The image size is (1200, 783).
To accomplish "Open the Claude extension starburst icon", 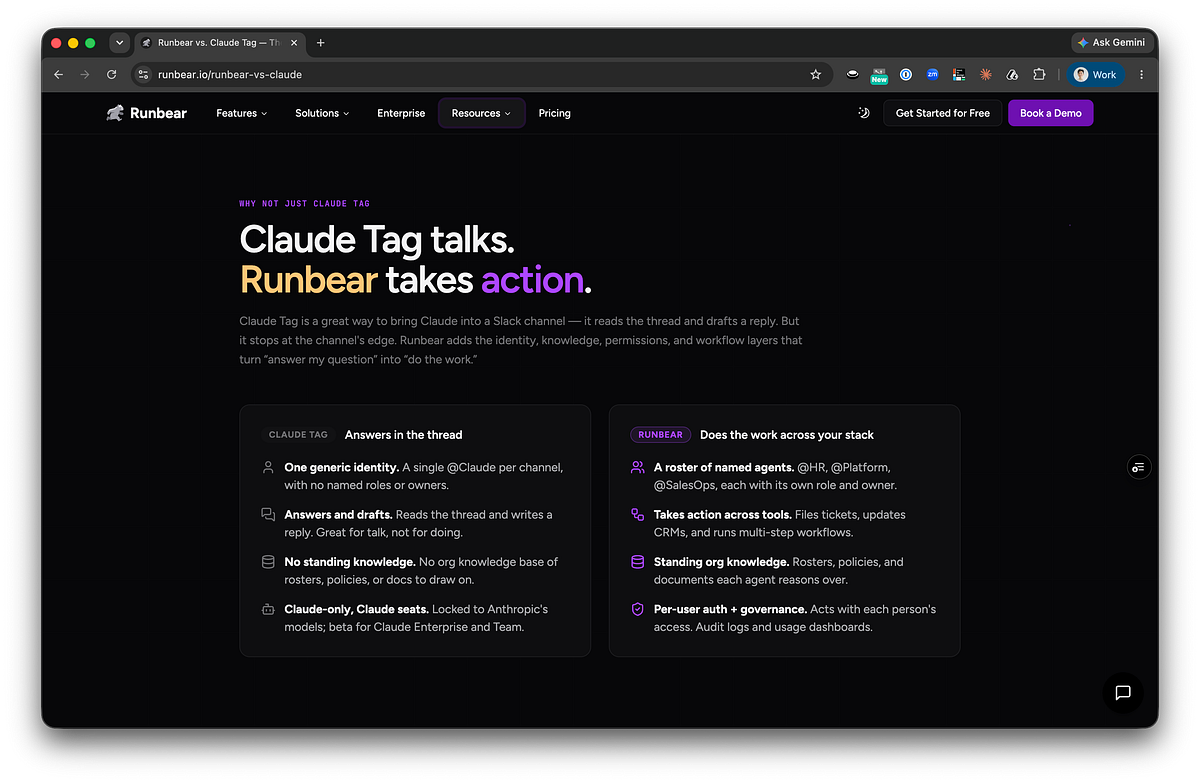I will coord(985,74).
